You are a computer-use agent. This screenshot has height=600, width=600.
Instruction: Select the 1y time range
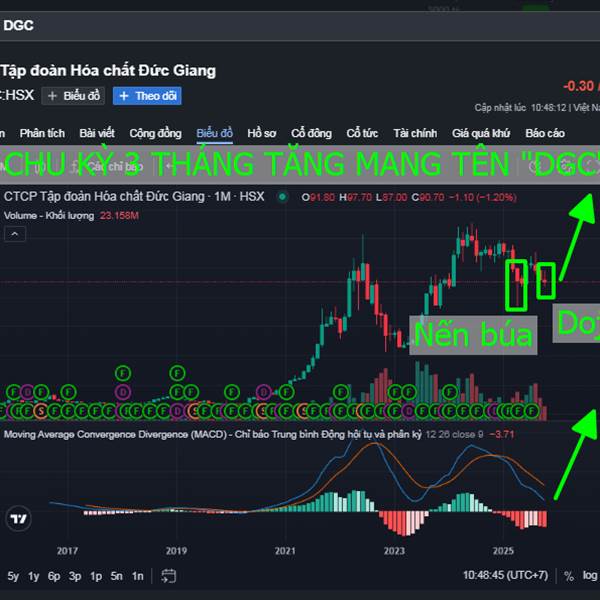(x=34, y=576)
